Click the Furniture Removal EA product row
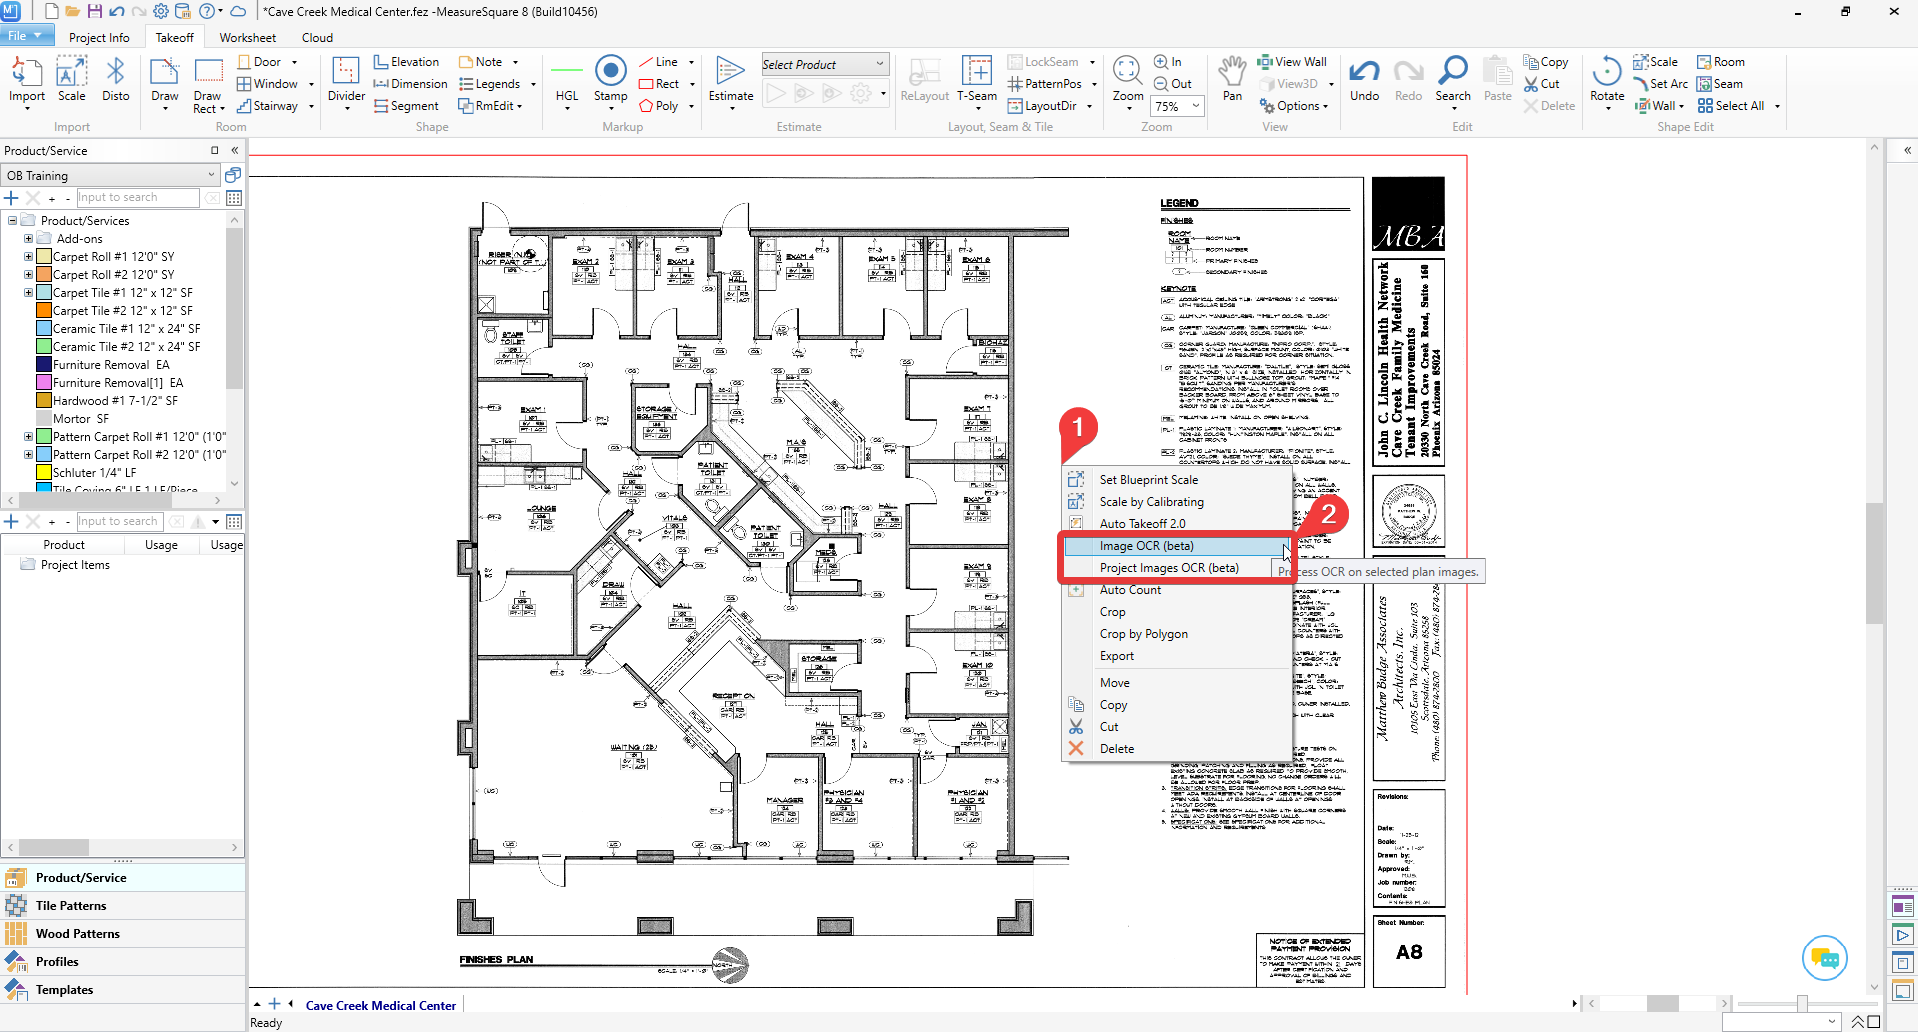Screen dimensions: 1918x1032 click(111, 365)
